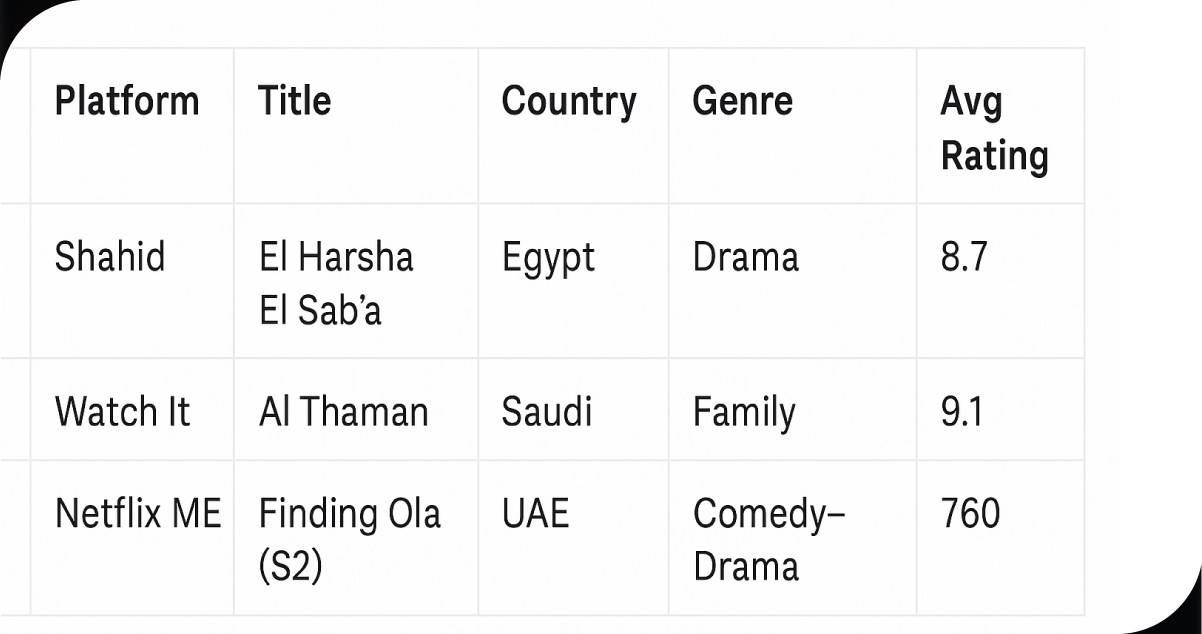Select the 8.7 rating cell
The height and width of the screenshot is (634, 1202).
point(964,258)
